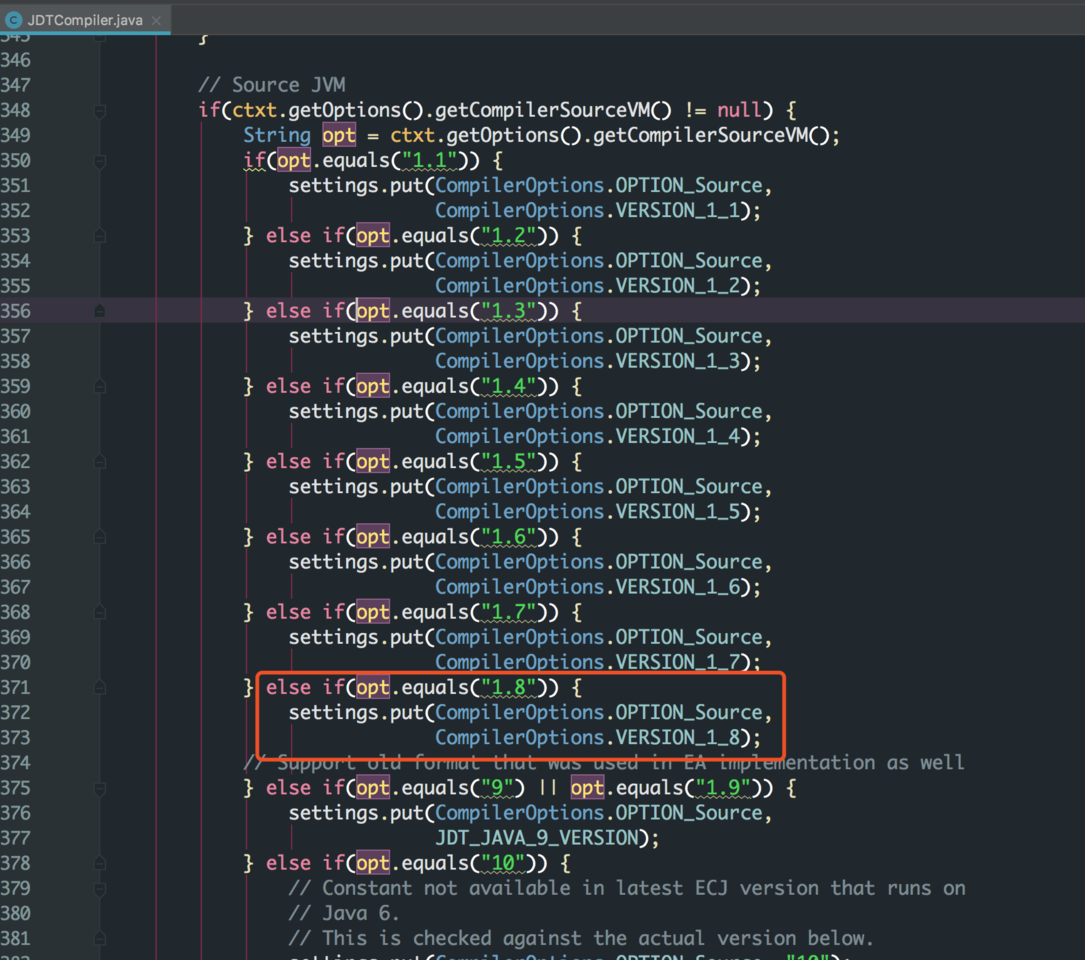Click the fold handle on line 365

[100, 537]
